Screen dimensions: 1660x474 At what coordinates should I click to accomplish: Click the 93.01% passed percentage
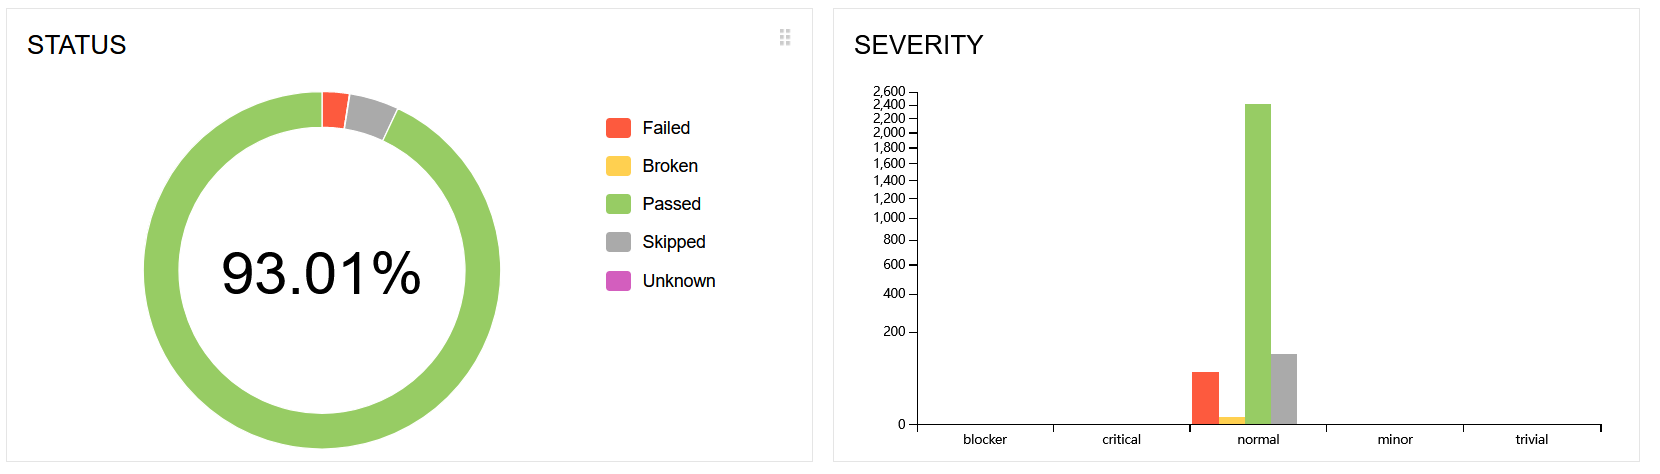321,273
